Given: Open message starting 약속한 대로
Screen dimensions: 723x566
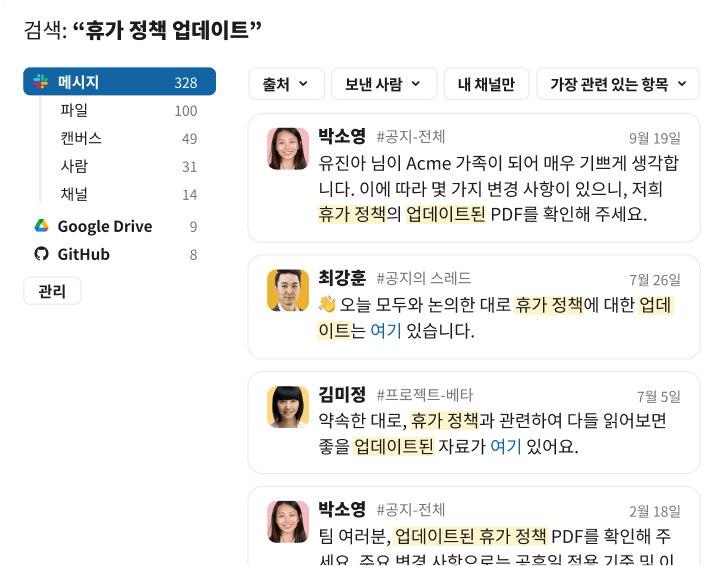Looking at the screenshot, I should (x=474, y=423).
